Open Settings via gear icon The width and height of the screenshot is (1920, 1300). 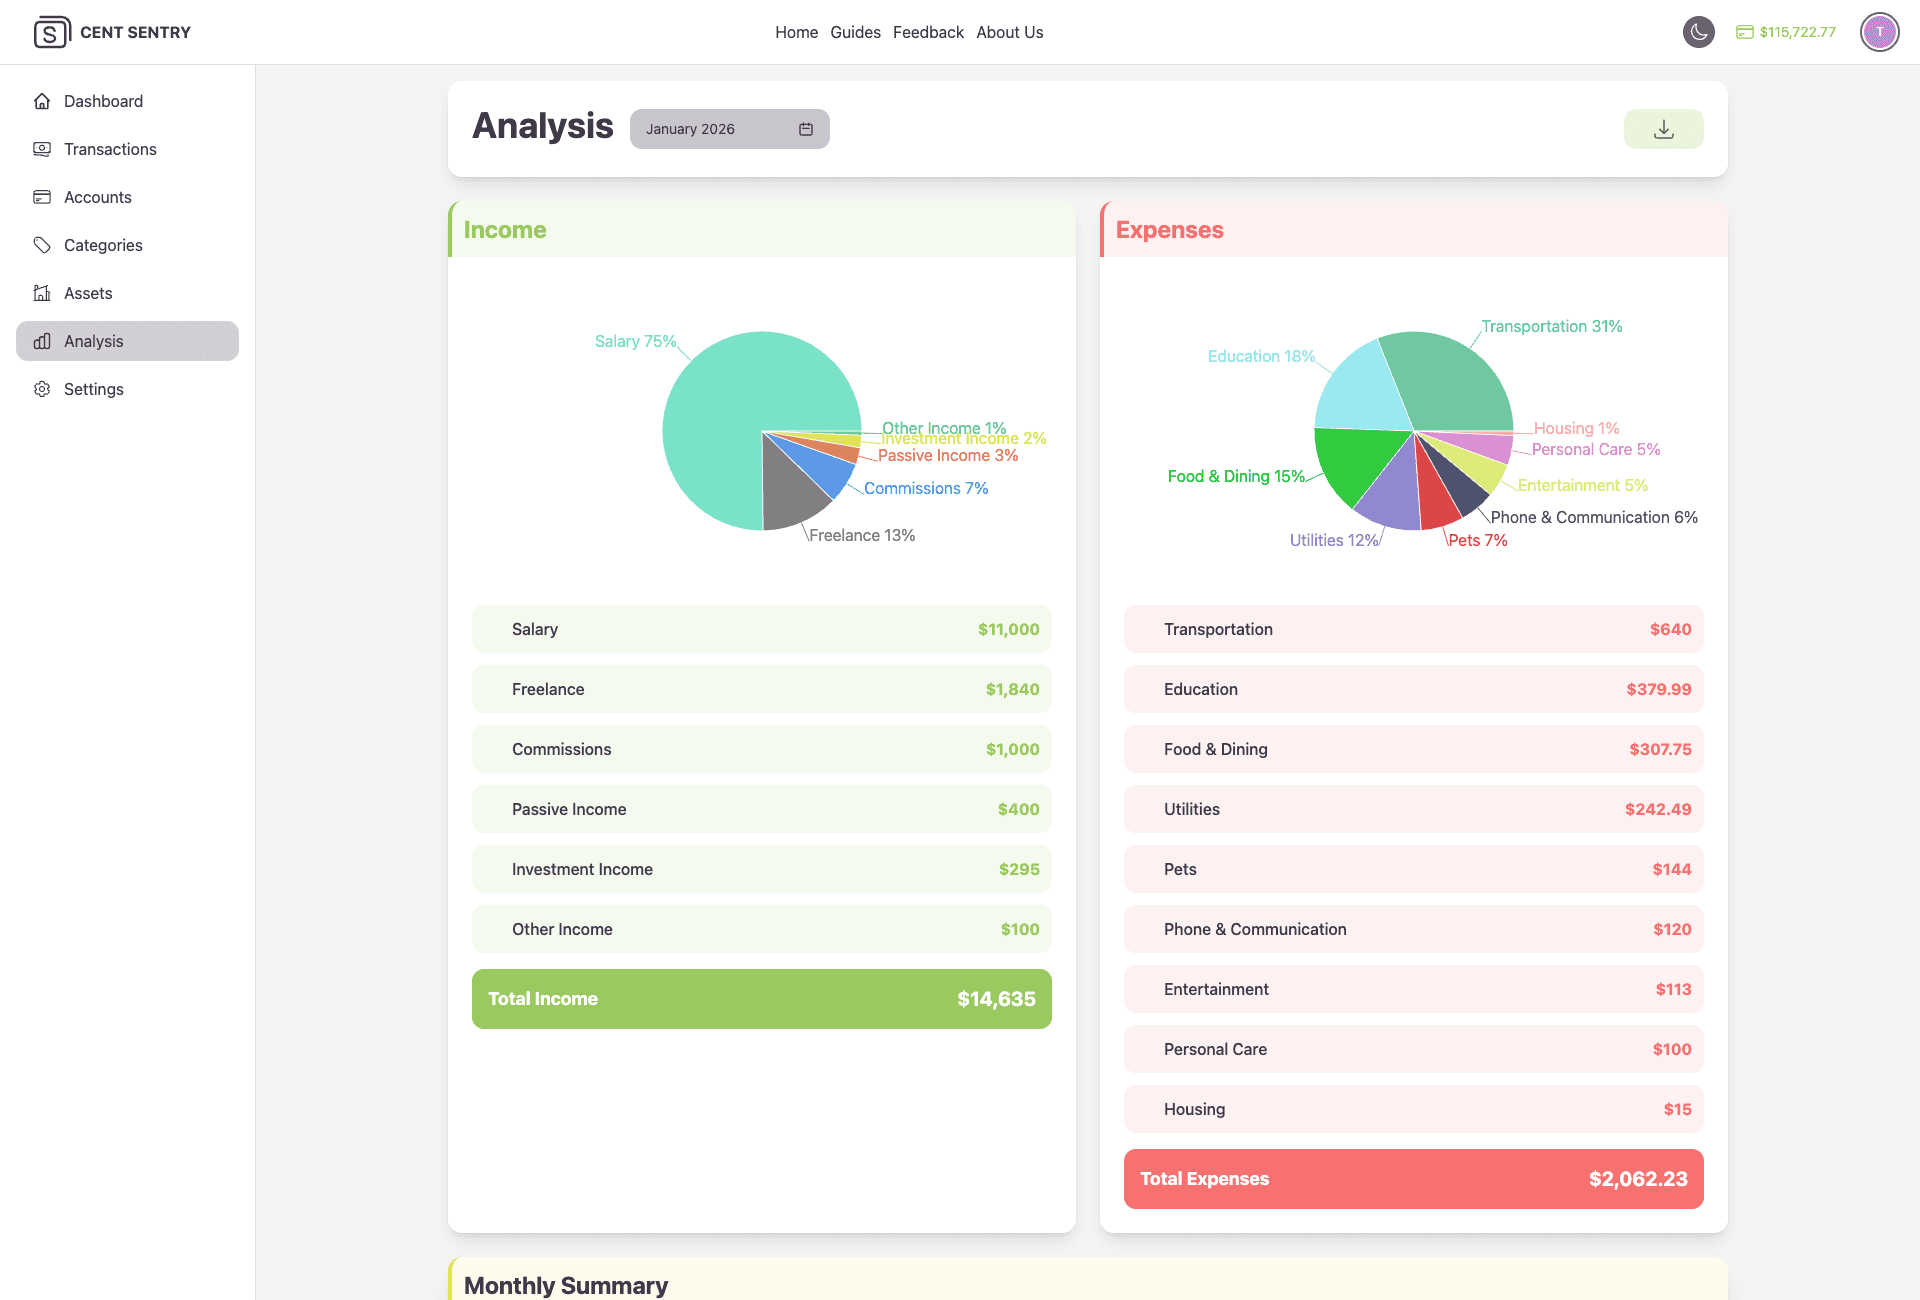pyautogui.click(x=42, y=389)
